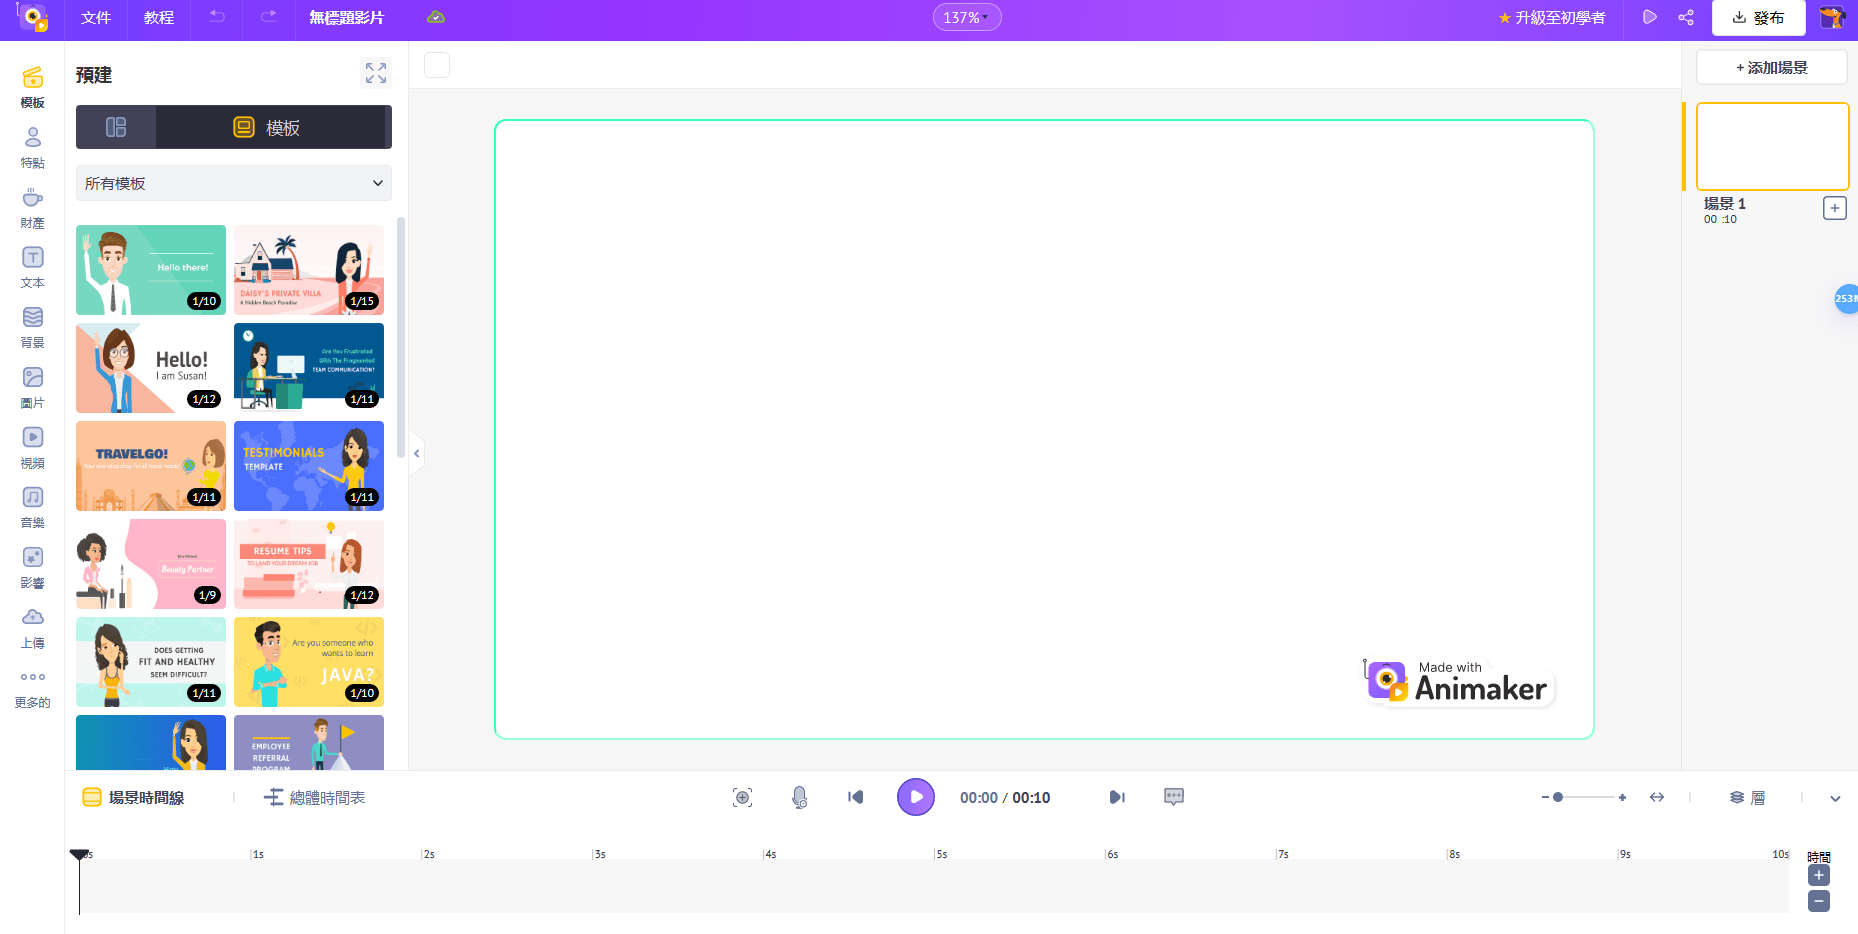Open the 文件 menu
The height and width of the screenshot is (934, 1858).
(x=96, y=18)
